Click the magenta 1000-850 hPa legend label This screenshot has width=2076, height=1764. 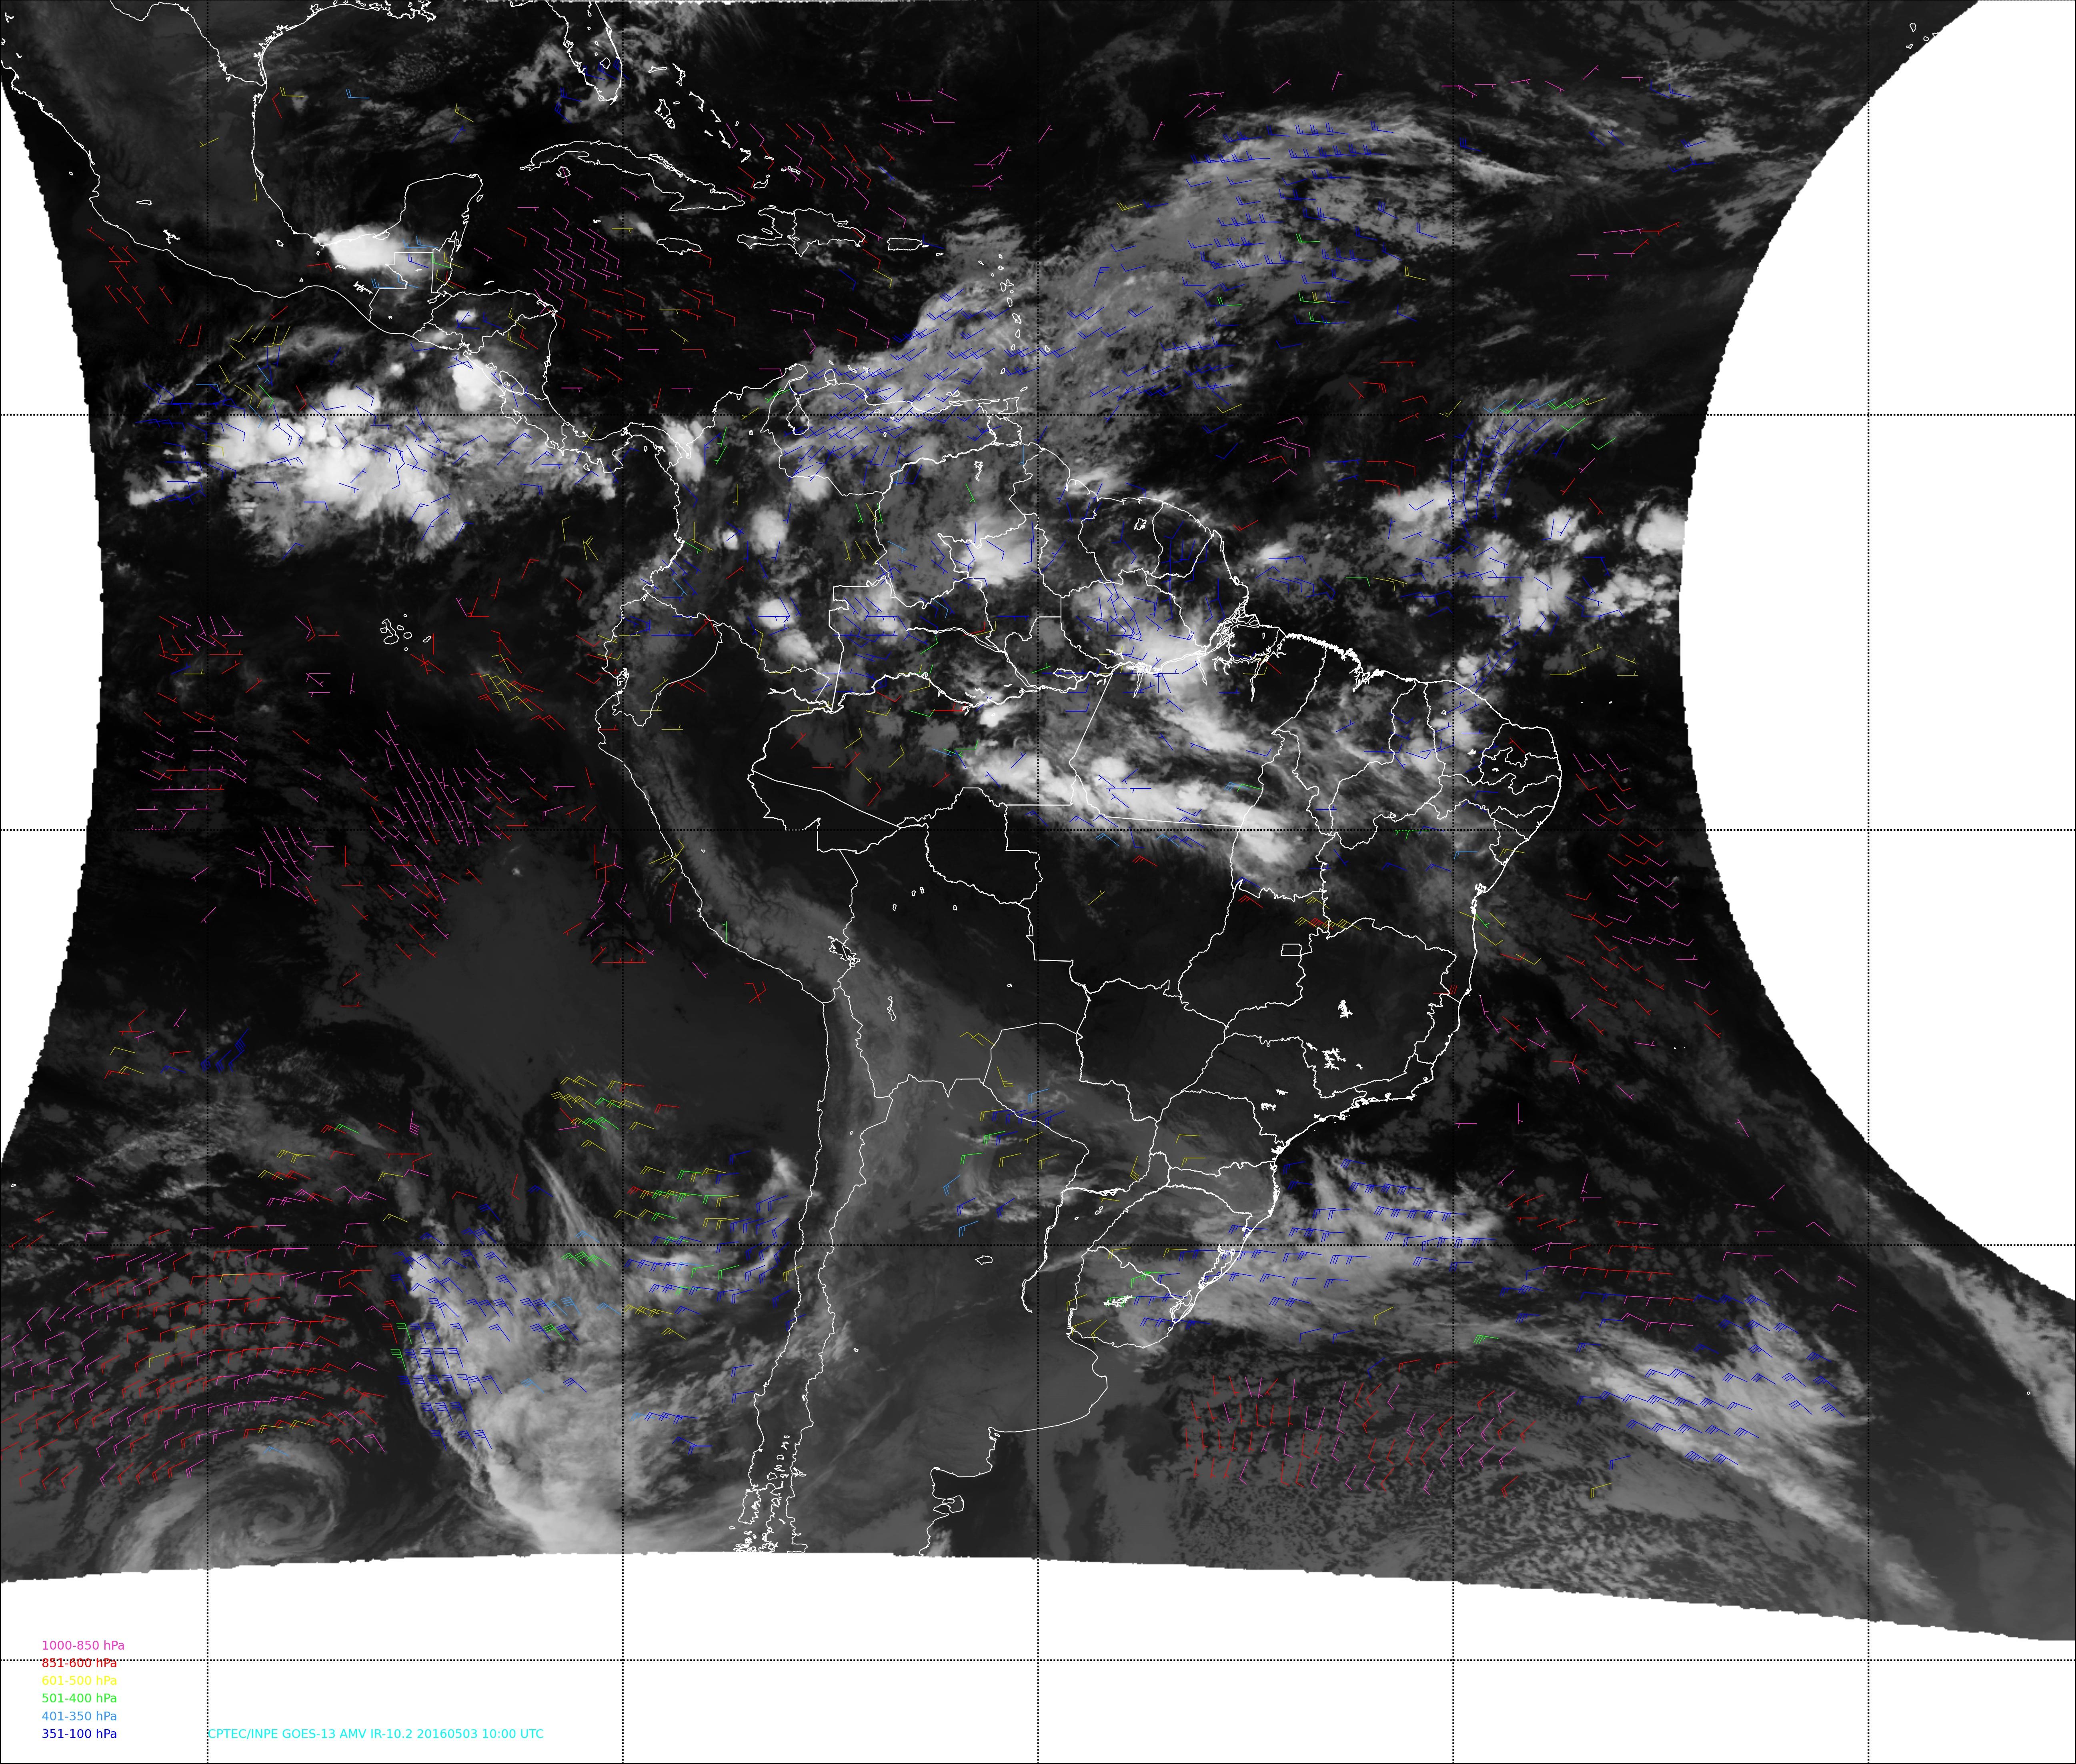(x=83, y=1645)
